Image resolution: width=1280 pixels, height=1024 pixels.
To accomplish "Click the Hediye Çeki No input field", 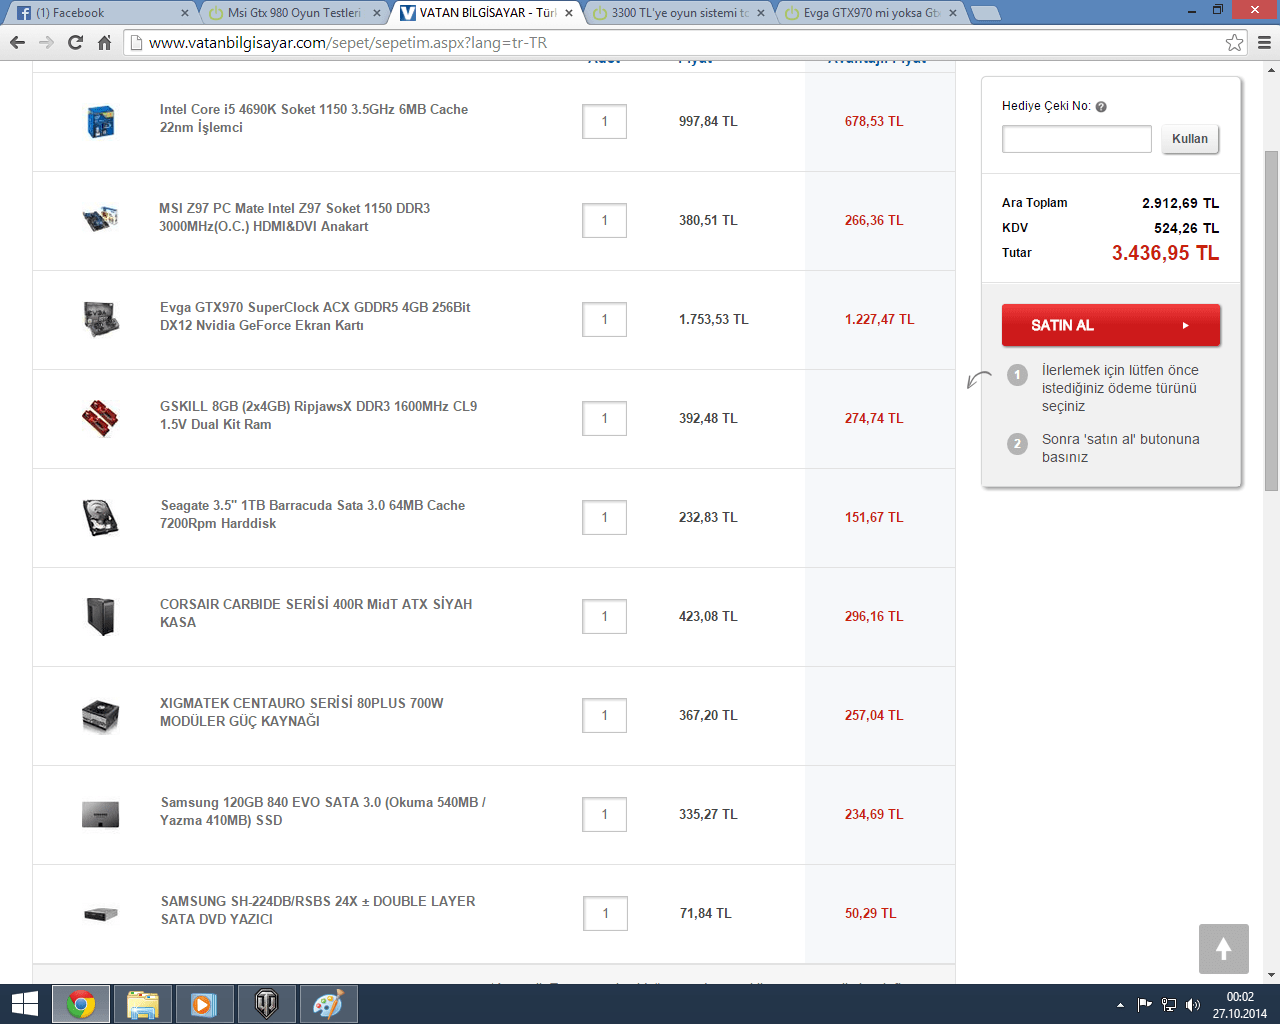I will [x=1077, y=139].
